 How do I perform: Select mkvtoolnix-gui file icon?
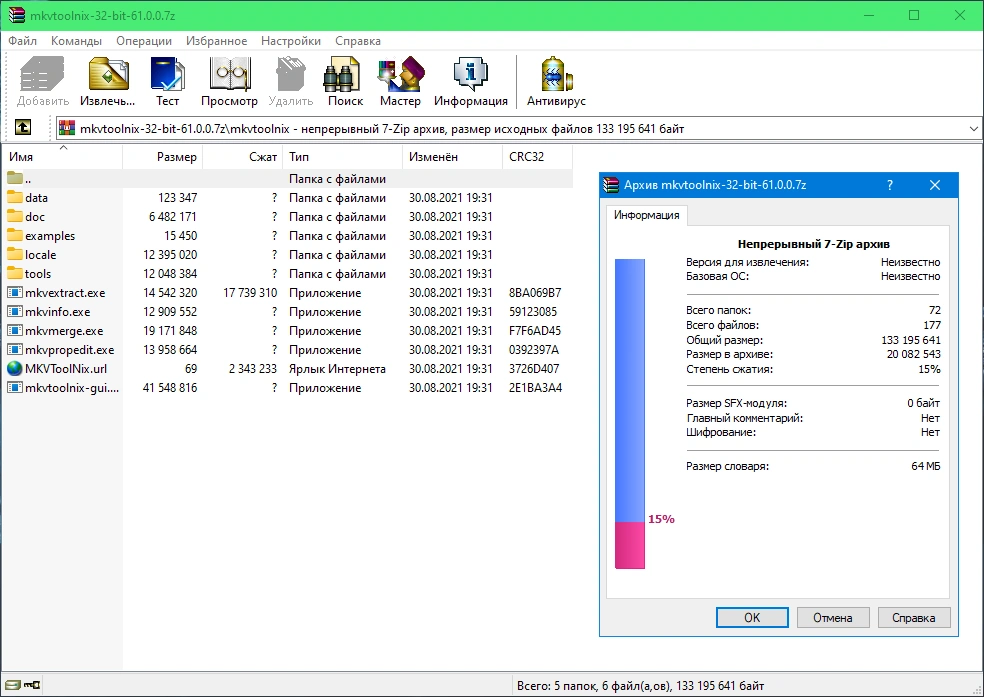point(14,388)
